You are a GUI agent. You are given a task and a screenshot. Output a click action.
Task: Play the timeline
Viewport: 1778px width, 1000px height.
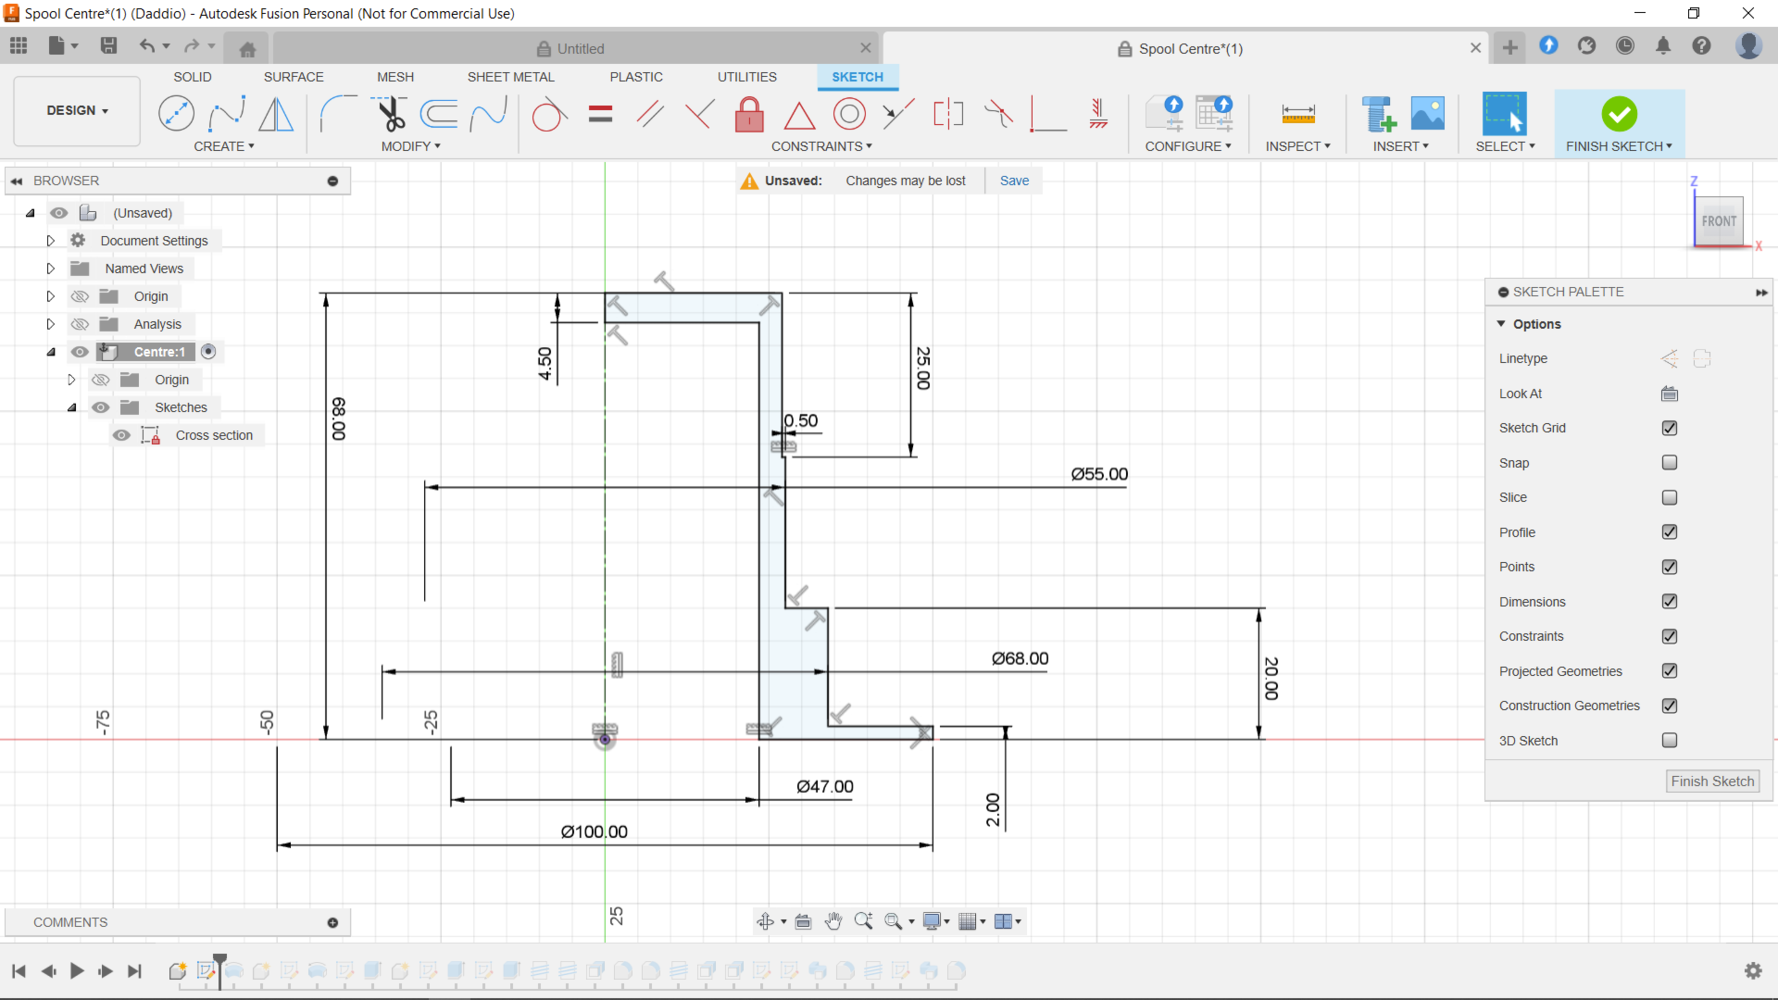click(x=76, y=970)
